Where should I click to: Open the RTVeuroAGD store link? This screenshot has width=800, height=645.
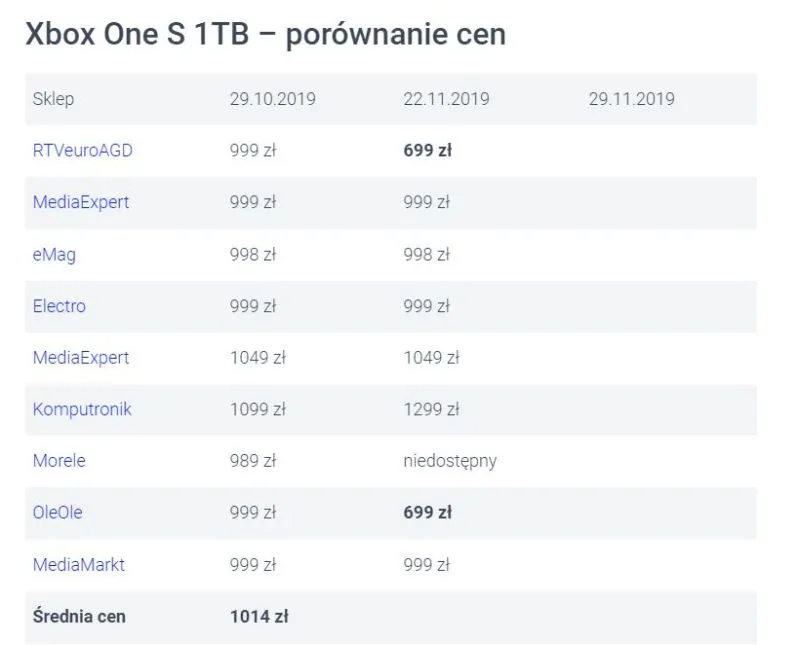(82, 150)
